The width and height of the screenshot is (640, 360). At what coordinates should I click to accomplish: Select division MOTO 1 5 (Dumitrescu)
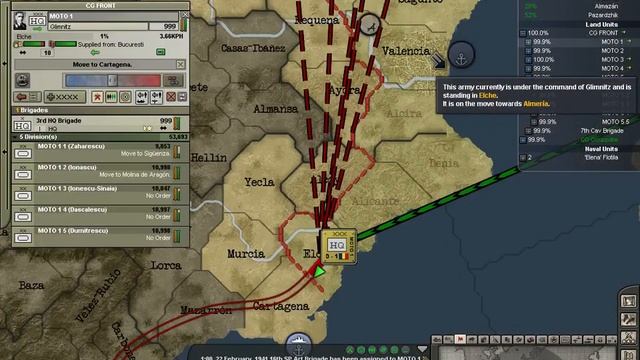100,236
